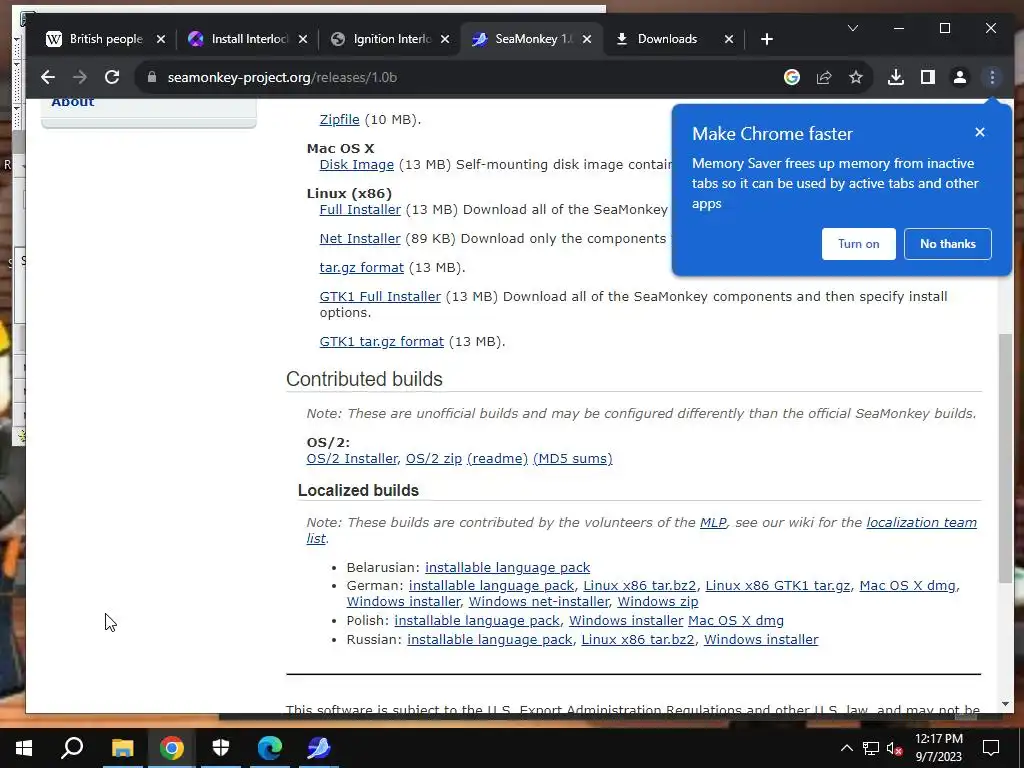The width and height of the screenshot is (1024, 768).
Task: Open the OS/2 readme link
Action: (497, 458)
